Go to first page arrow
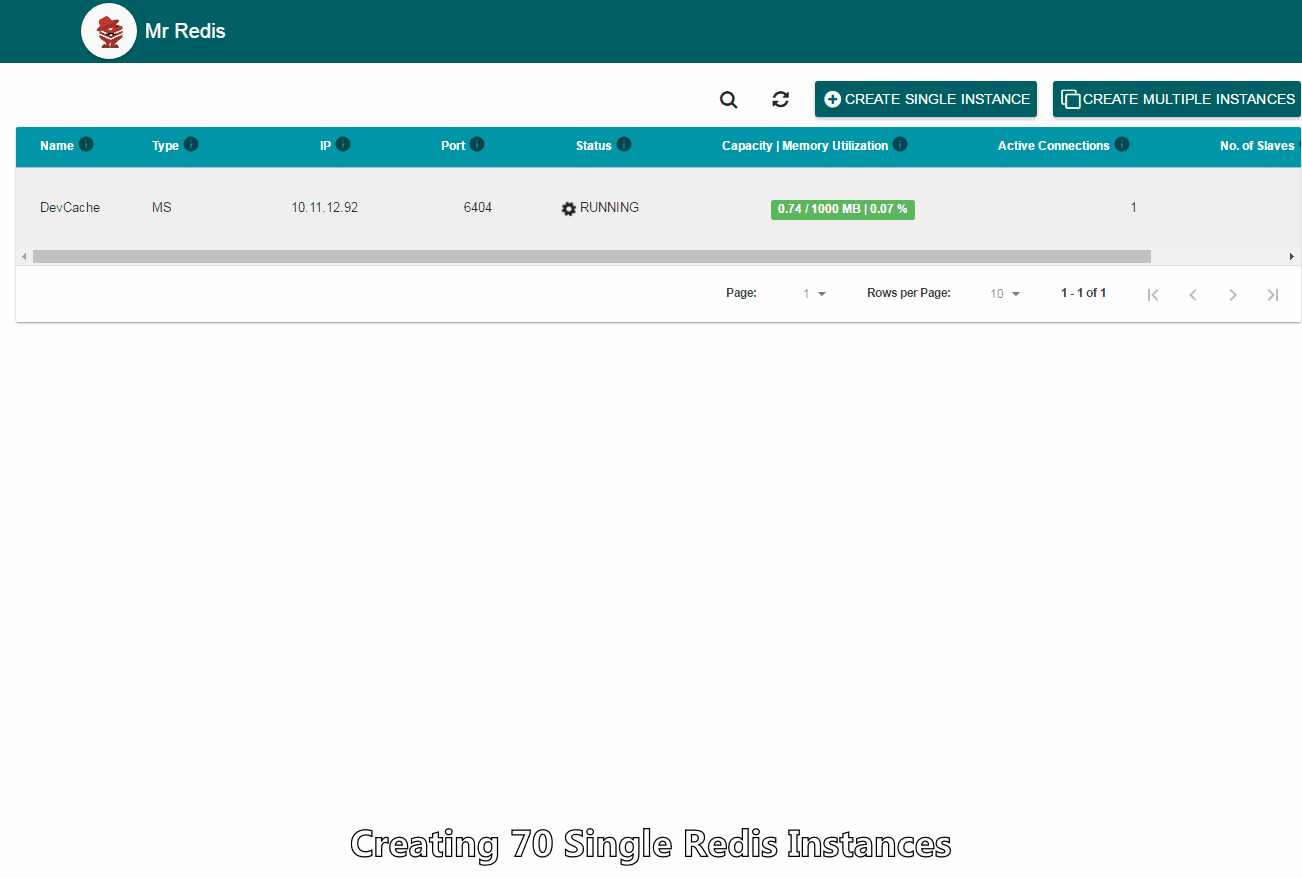 (1153, 294)
